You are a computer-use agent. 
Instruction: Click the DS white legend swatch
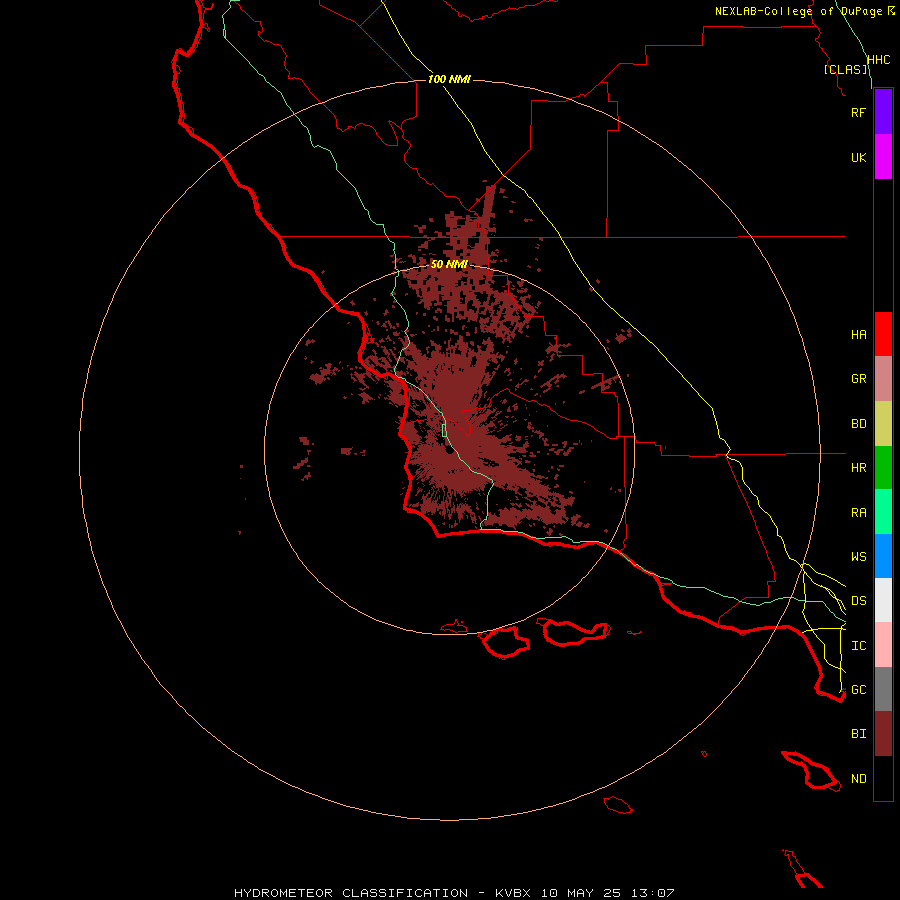pos(883,600)
